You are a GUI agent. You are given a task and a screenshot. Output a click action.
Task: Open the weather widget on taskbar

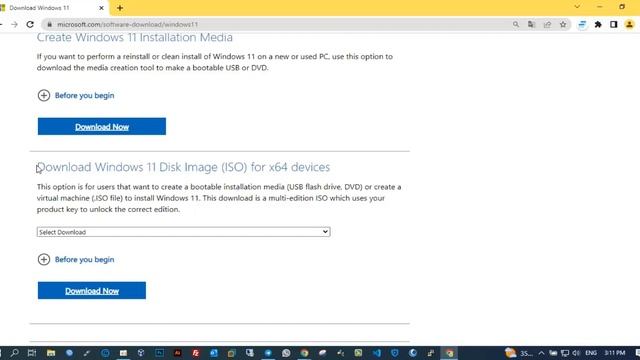tap(518, 353)
